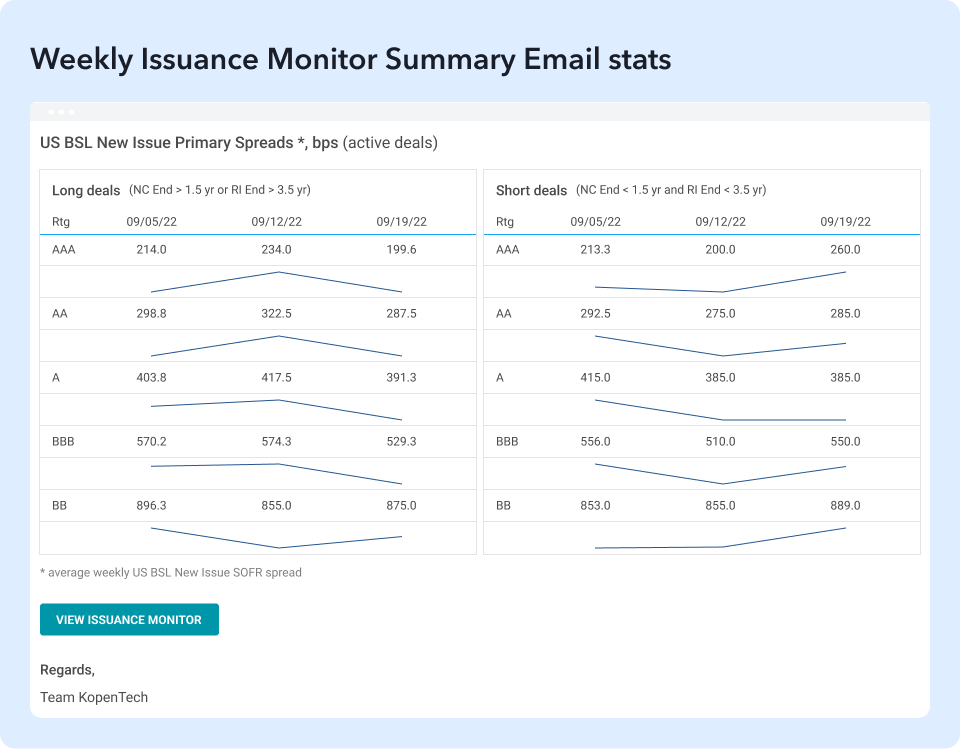Select the 574.3 value in Long deals BBB row
The image size is (960, 749).
277,442
